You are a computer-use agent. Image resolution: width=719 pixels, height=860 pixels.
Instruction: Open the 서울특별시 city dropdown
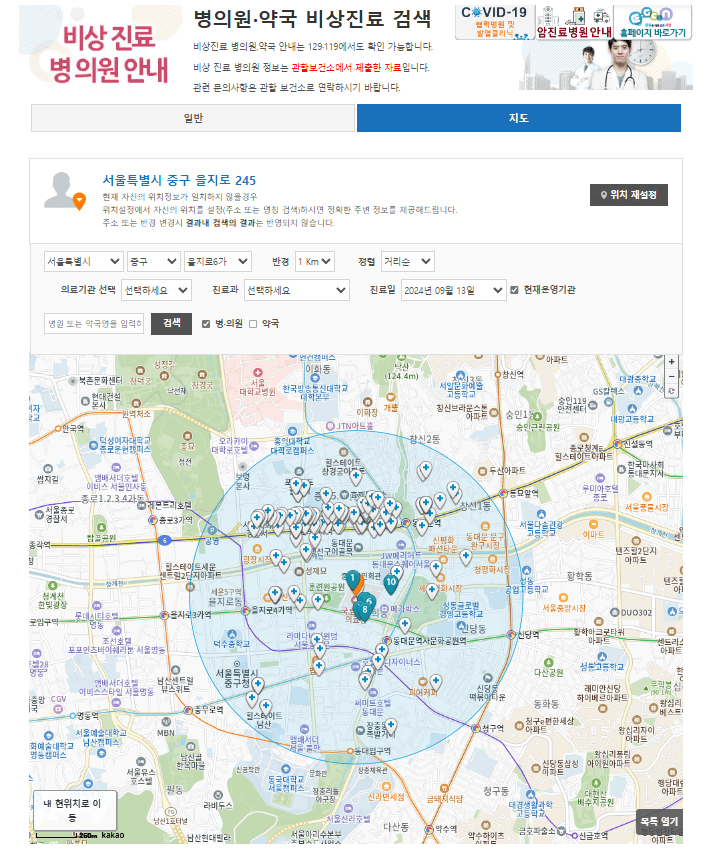point(83,262)
